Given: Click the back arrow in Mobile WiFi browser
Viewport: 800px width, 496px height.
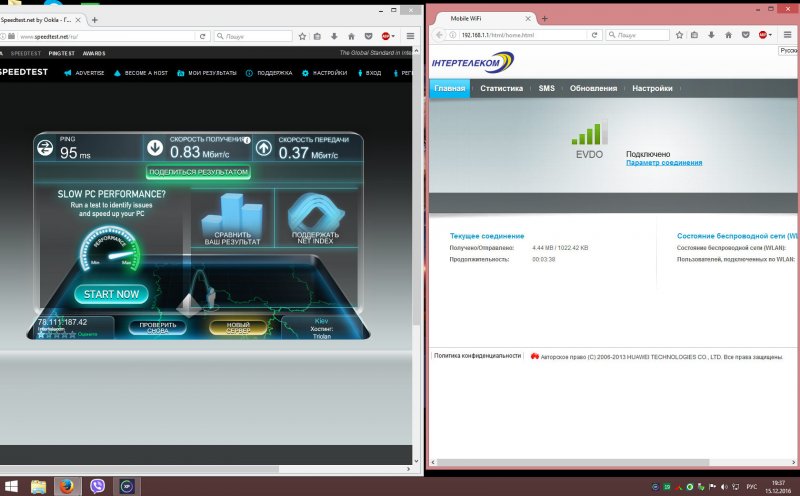Looking at the screenshot, I should pos(438,35).
